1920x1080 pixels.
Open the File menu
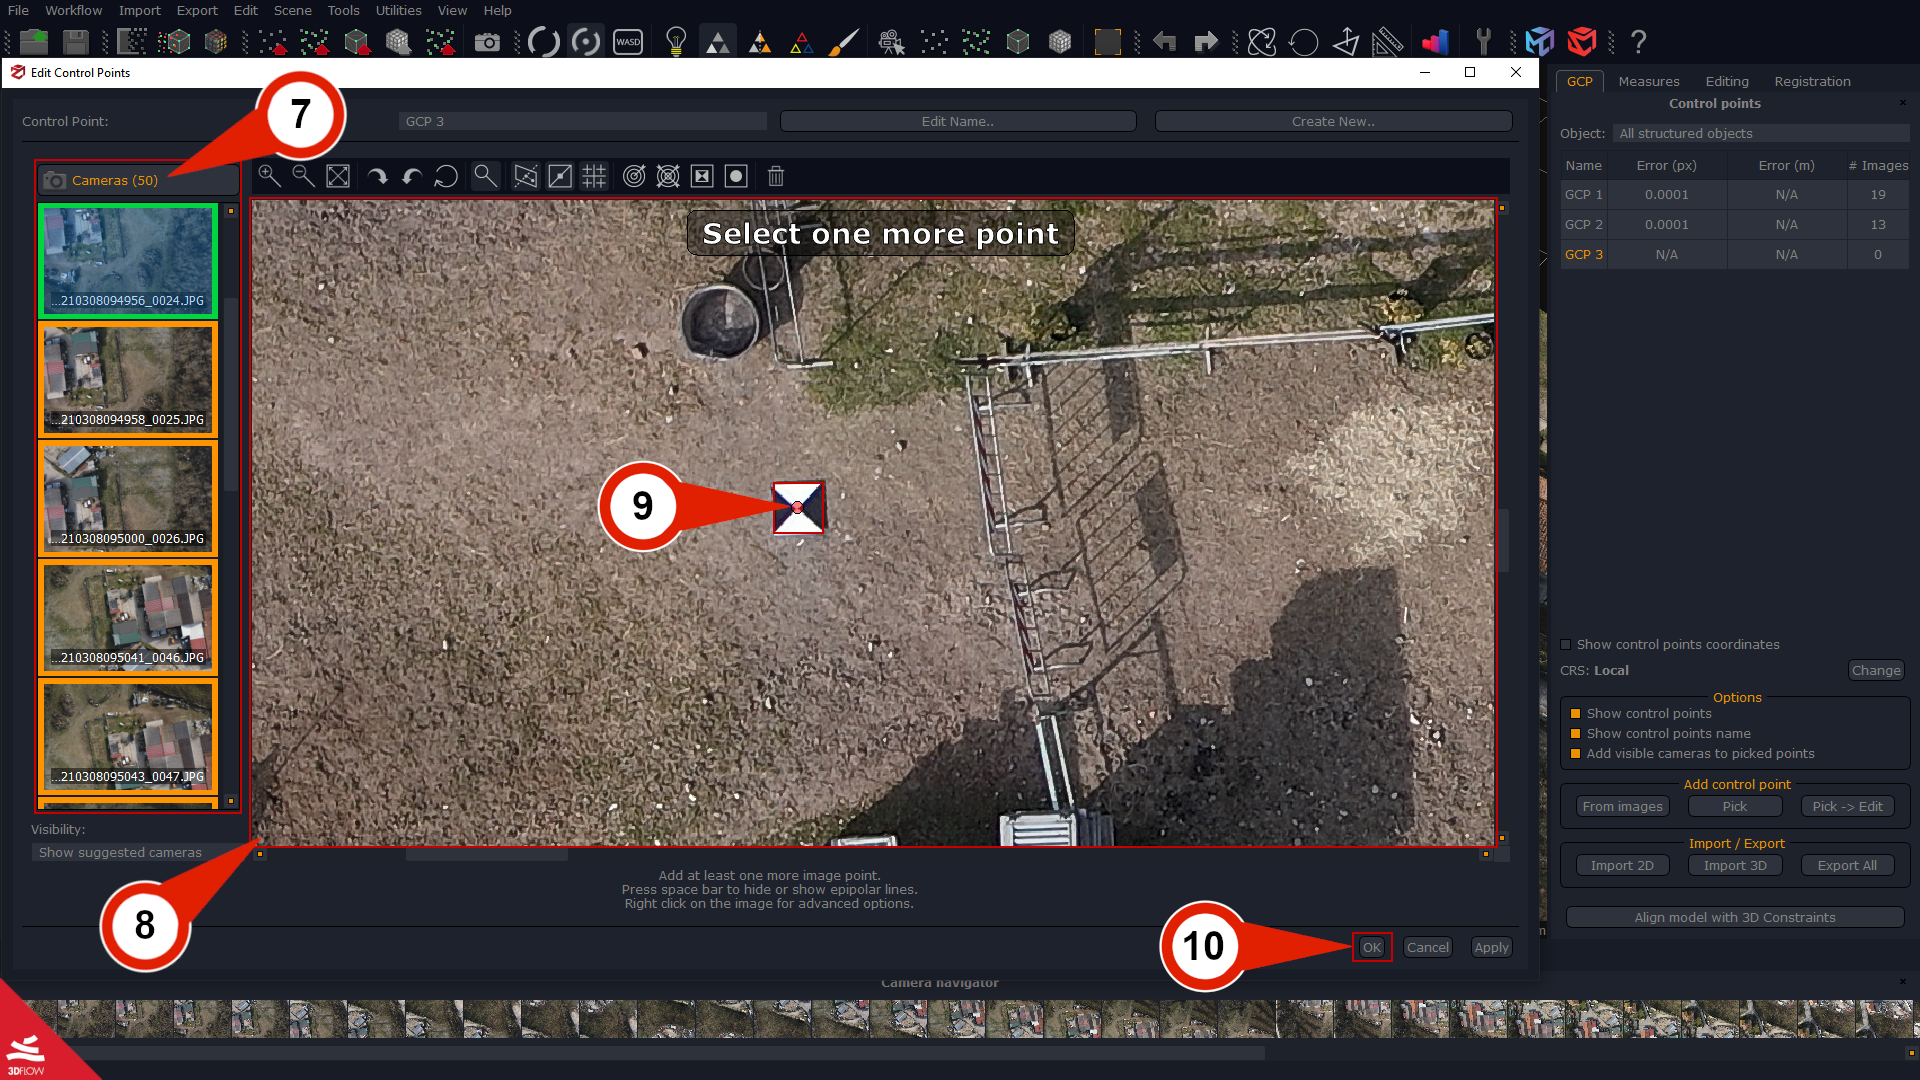click(18, 10)
